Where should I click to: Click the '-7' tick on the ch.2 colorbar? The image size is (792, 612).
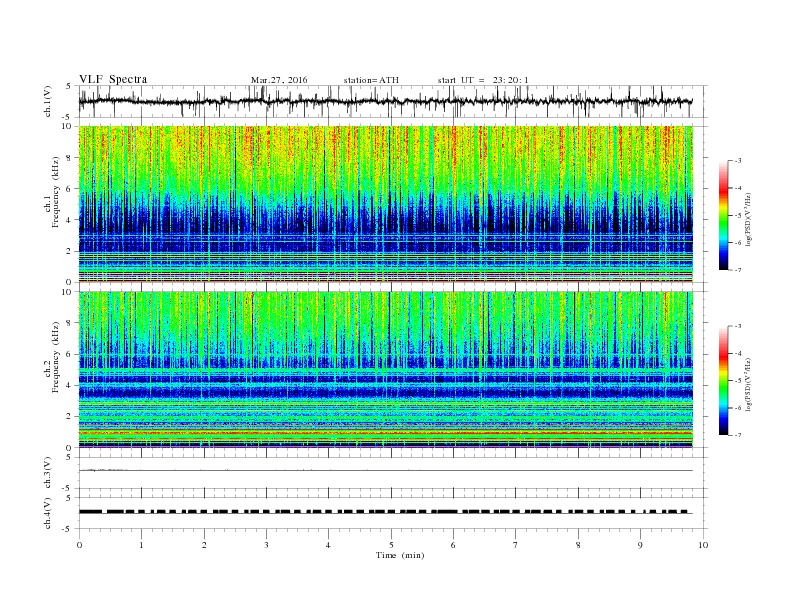[737, 435]
